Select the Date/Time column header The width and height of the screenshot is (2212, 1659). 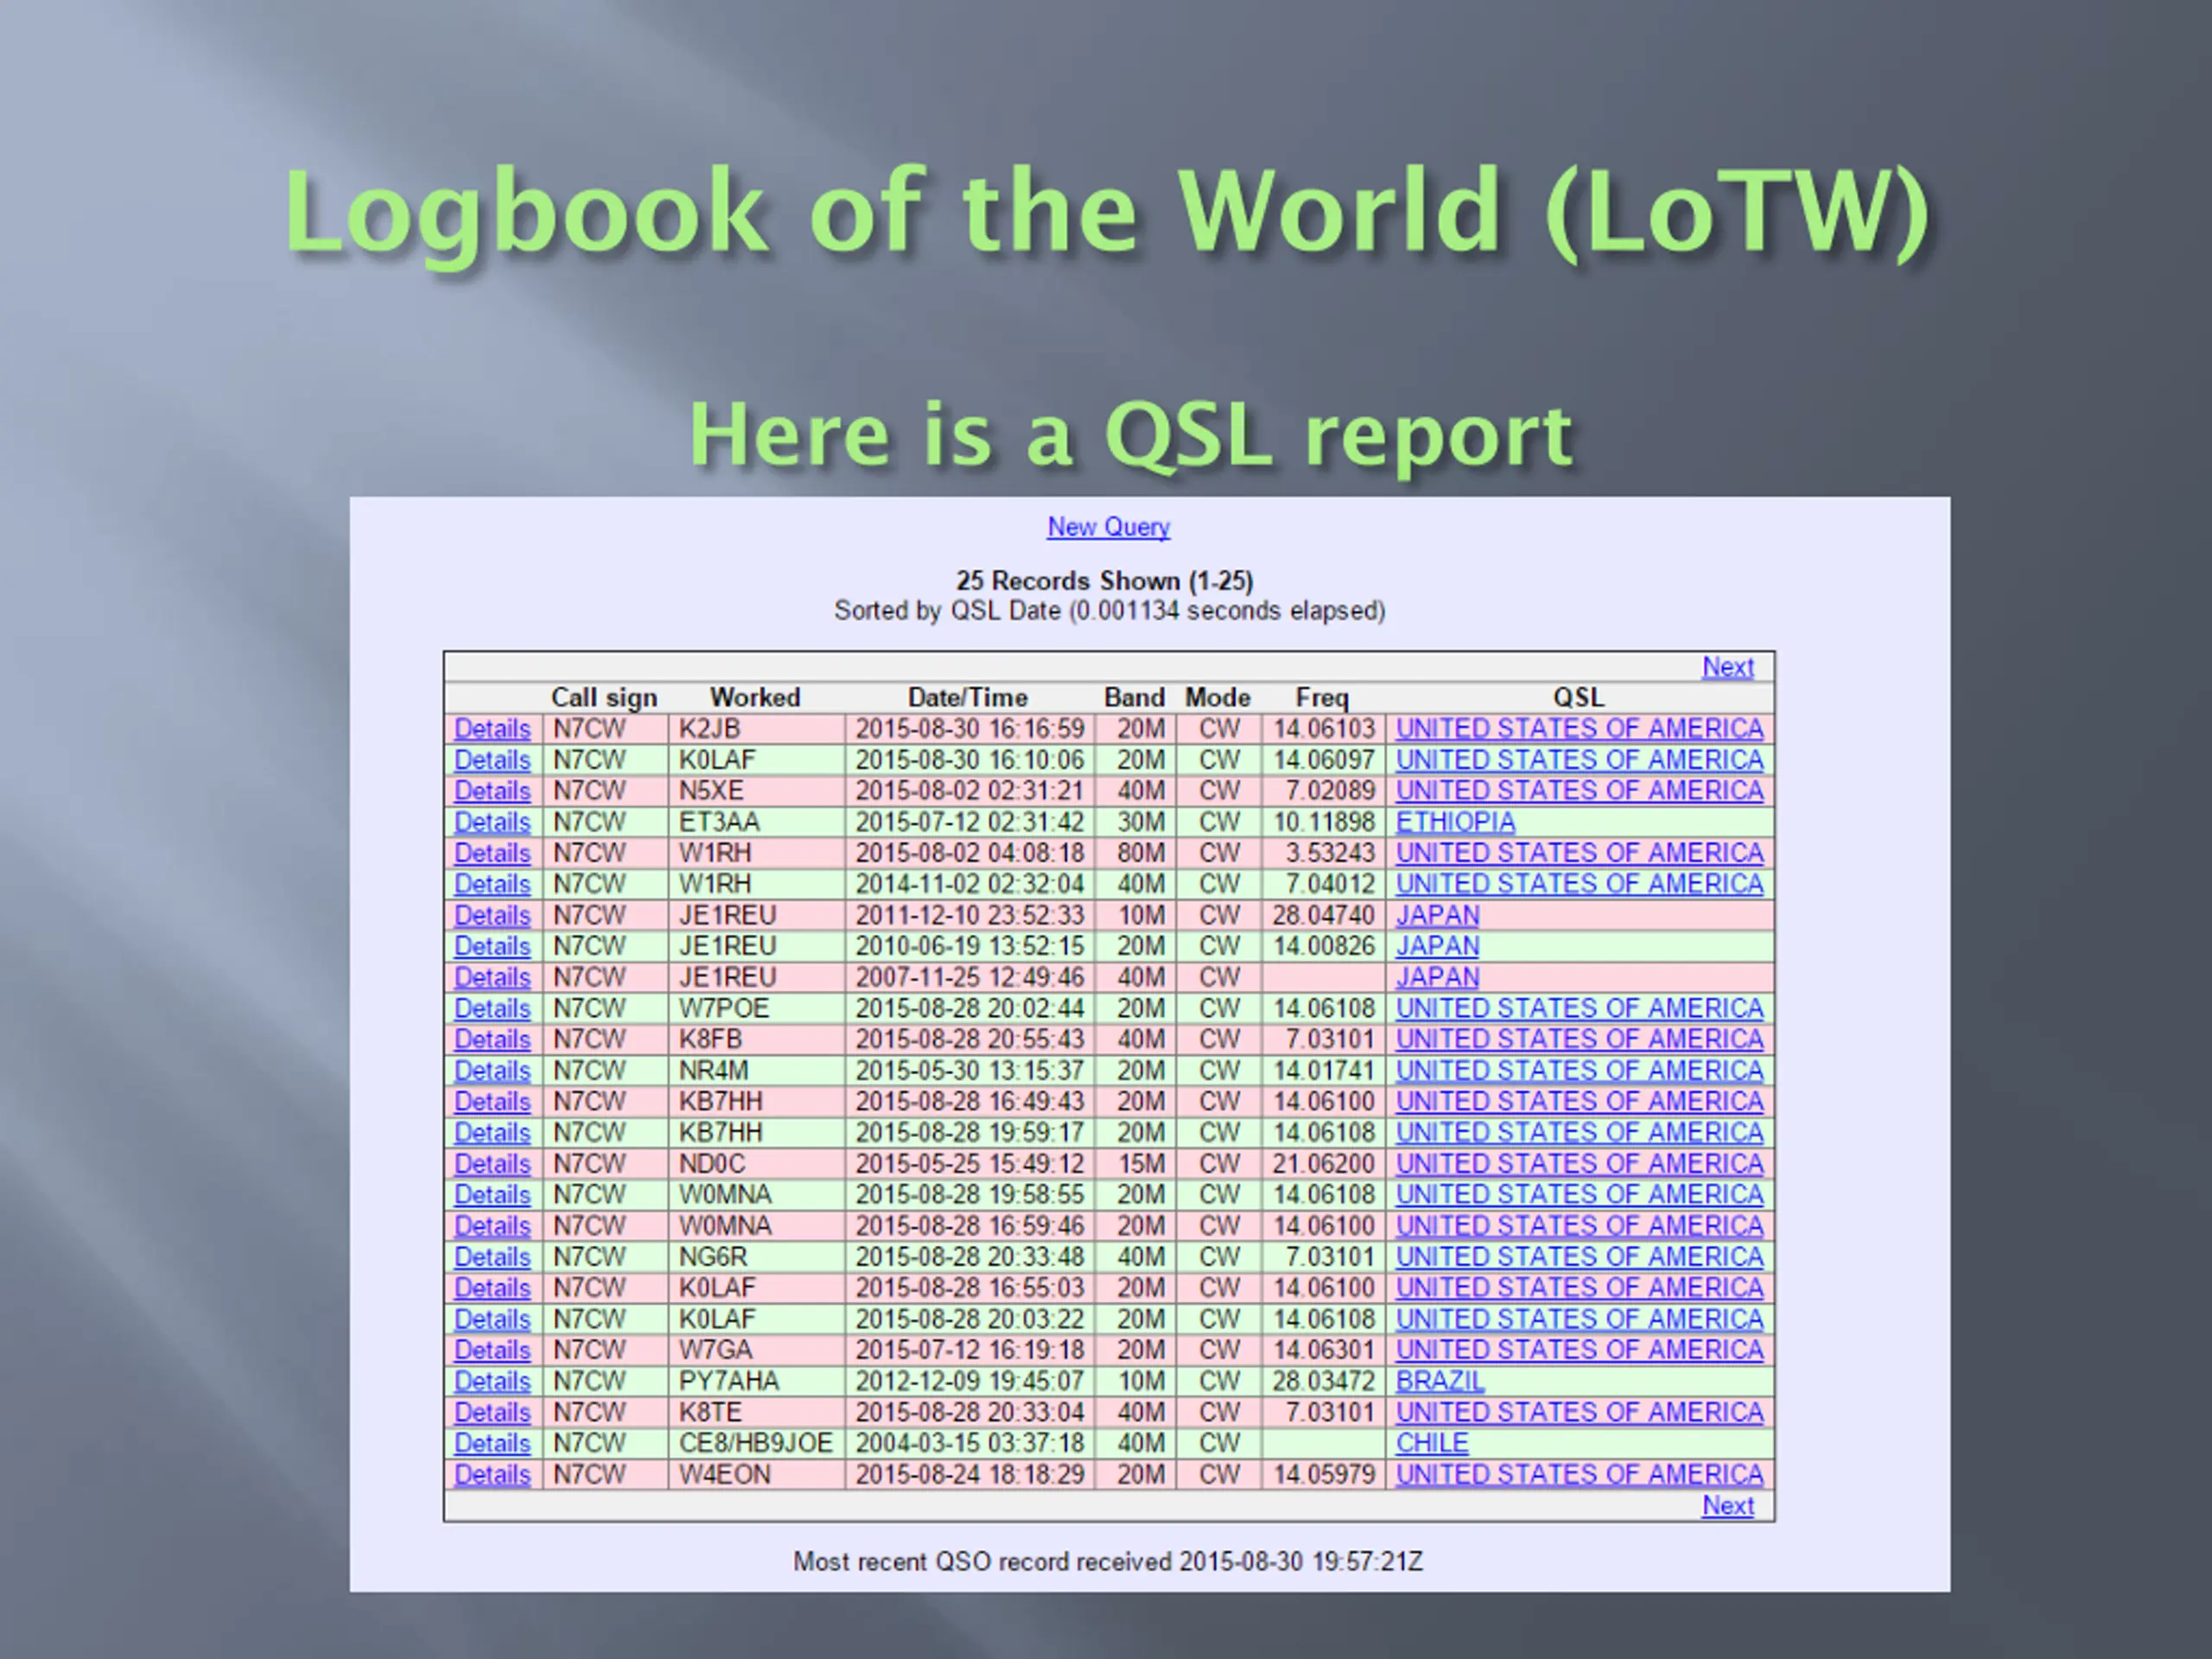[x=967, y=698]
